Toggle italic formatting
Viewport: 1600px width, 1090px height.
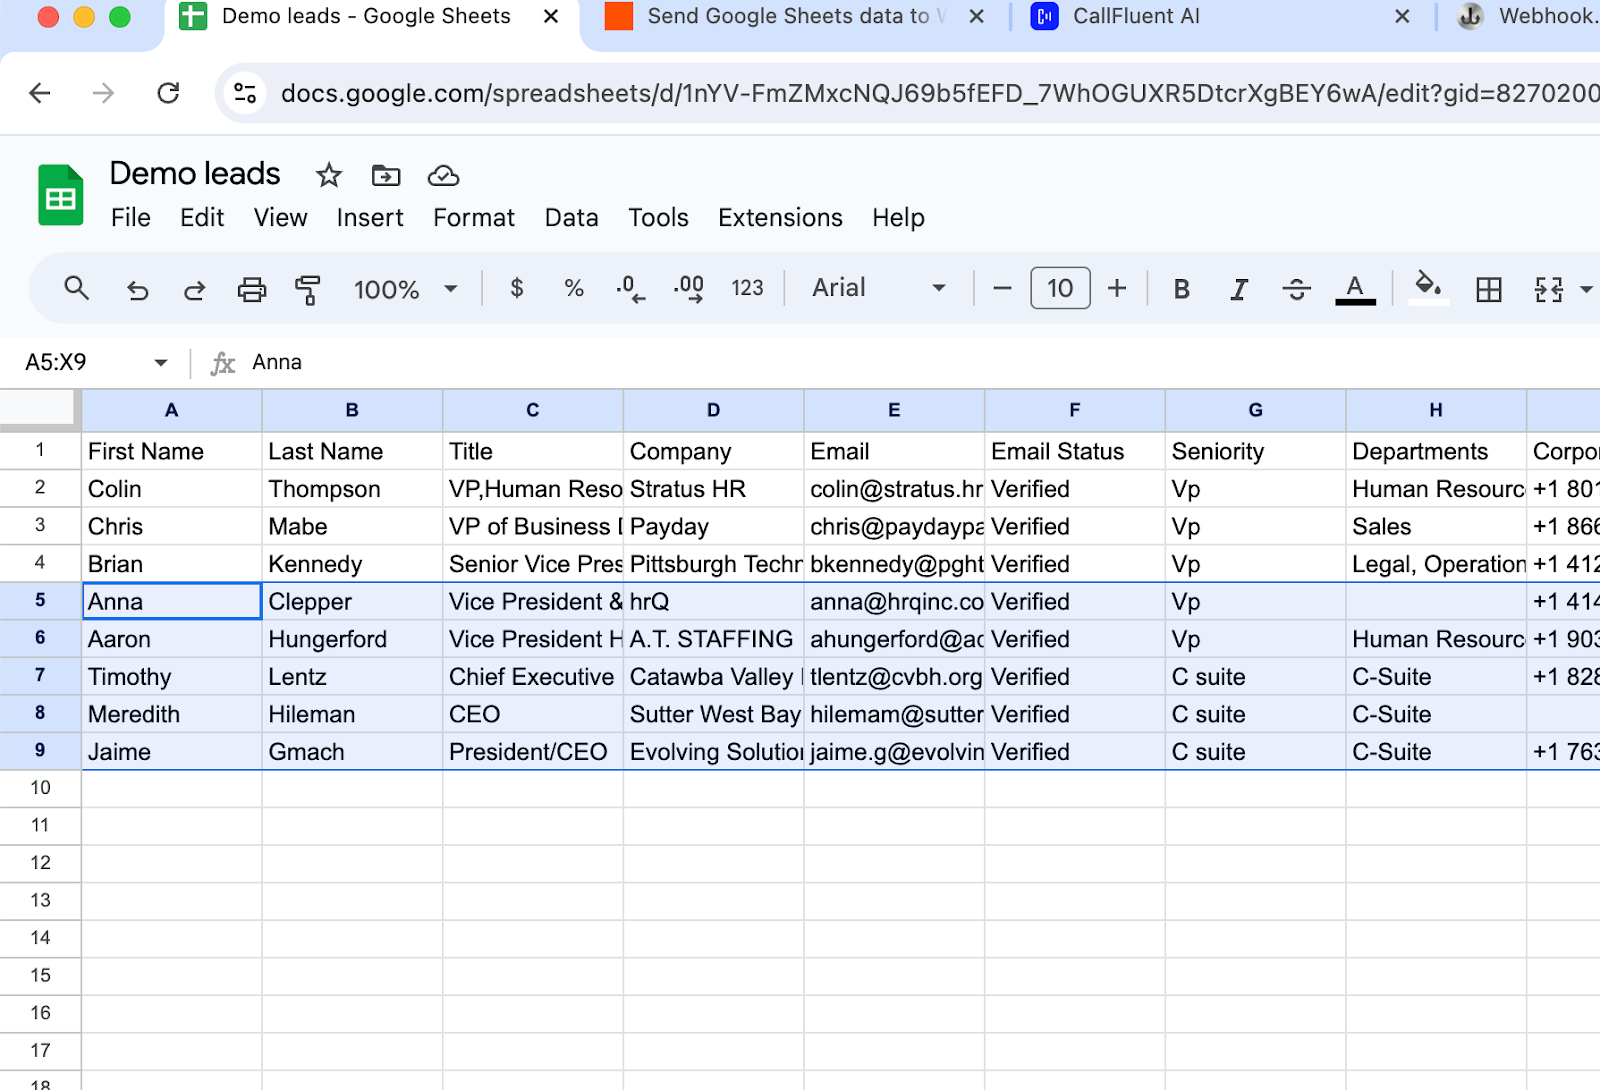click(1238, 289)
